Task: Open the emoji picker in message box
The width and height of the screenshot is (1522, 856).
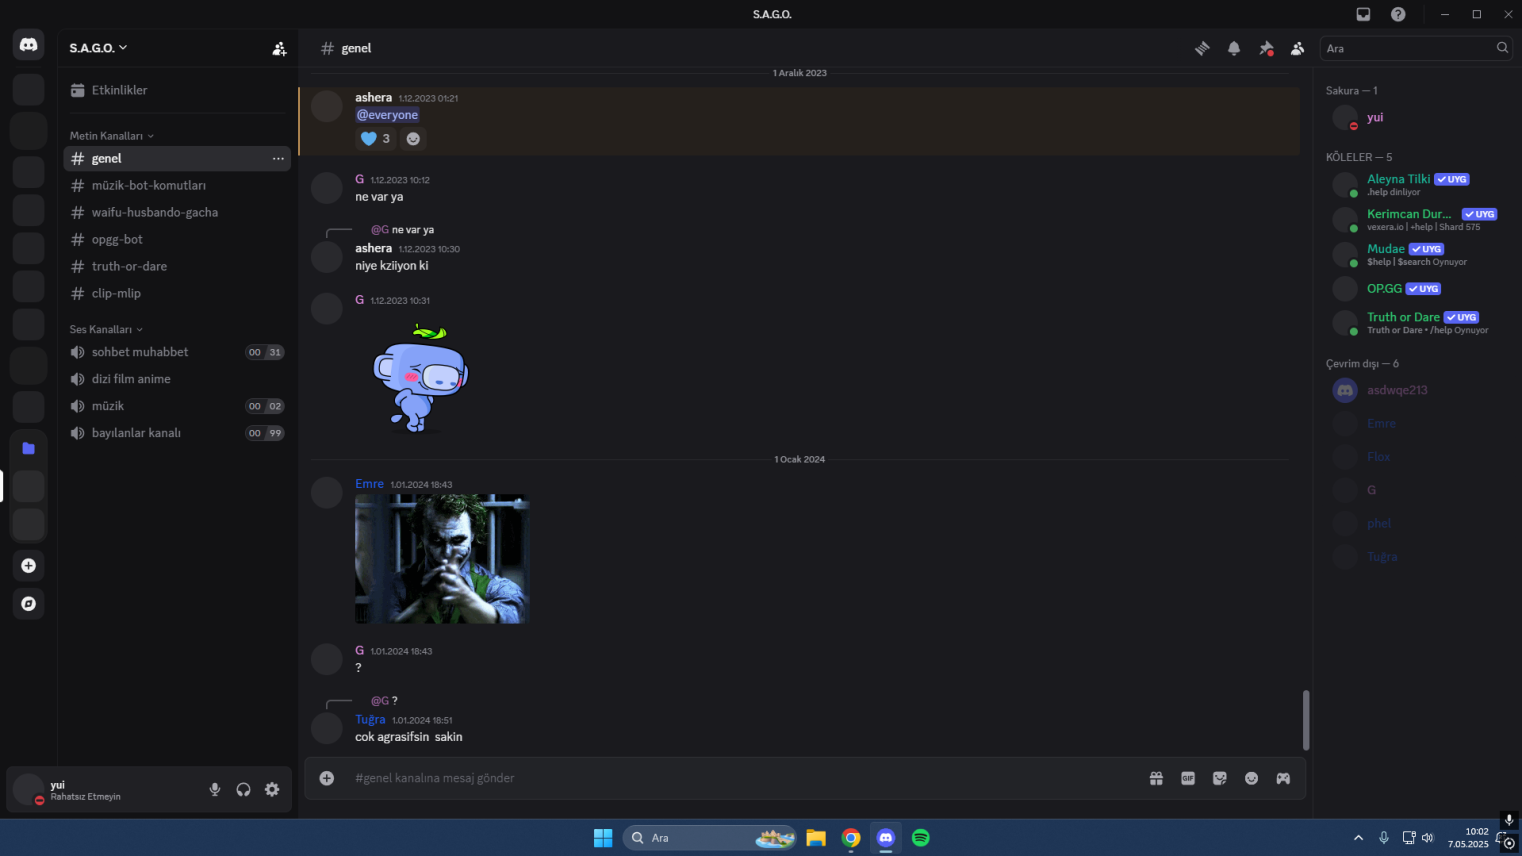Action: pyautogui.click(x=1251, y=778)
